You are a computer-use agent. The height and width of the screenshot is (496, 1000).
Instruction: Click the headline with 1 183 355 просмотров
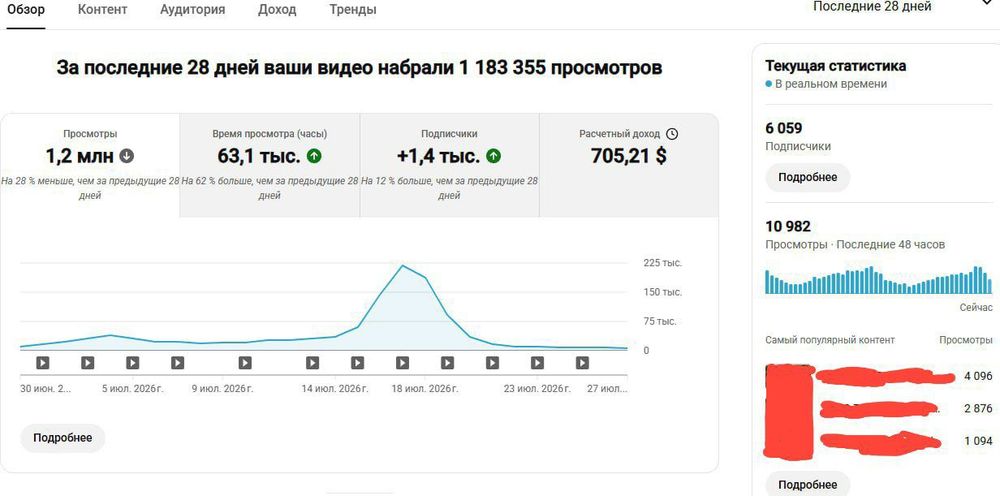click(359, 67)
